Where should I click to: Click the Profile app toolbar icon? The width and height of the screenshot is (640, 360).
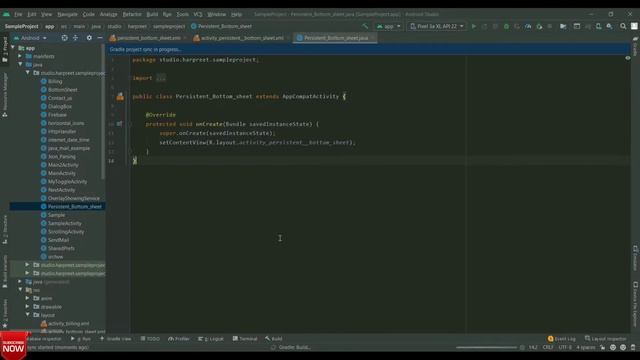[x=528, y=26]
